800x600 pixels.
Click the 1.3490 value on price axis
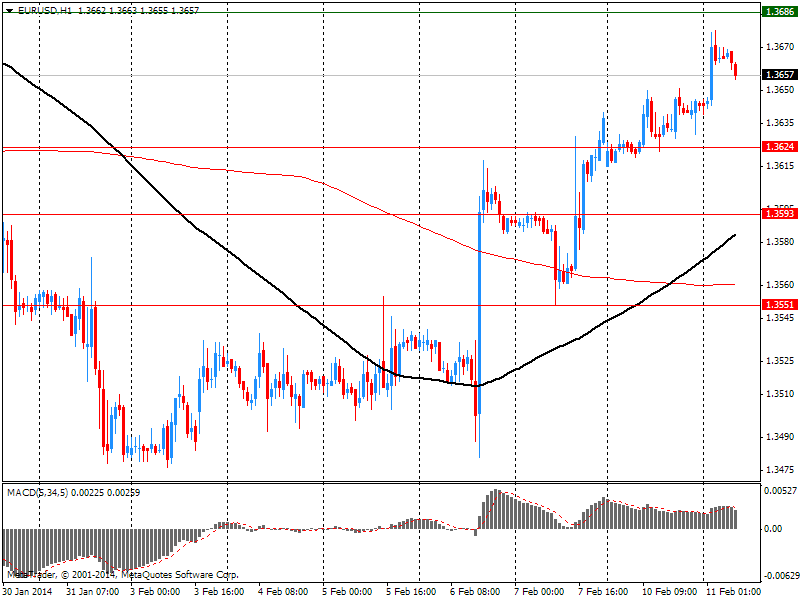[x=780, y=437]
